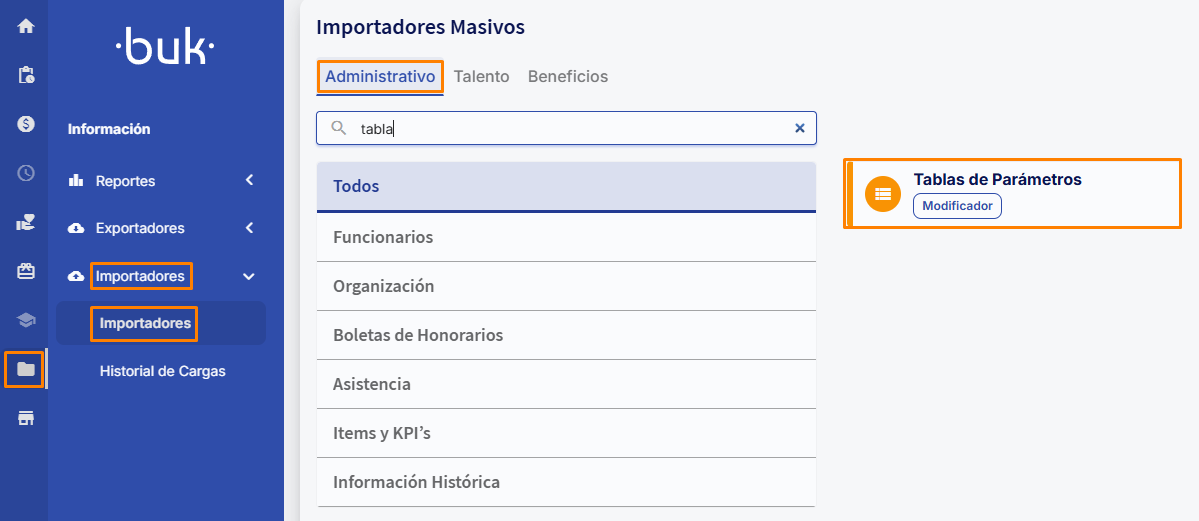Clear the search field with X

point(800,129)
